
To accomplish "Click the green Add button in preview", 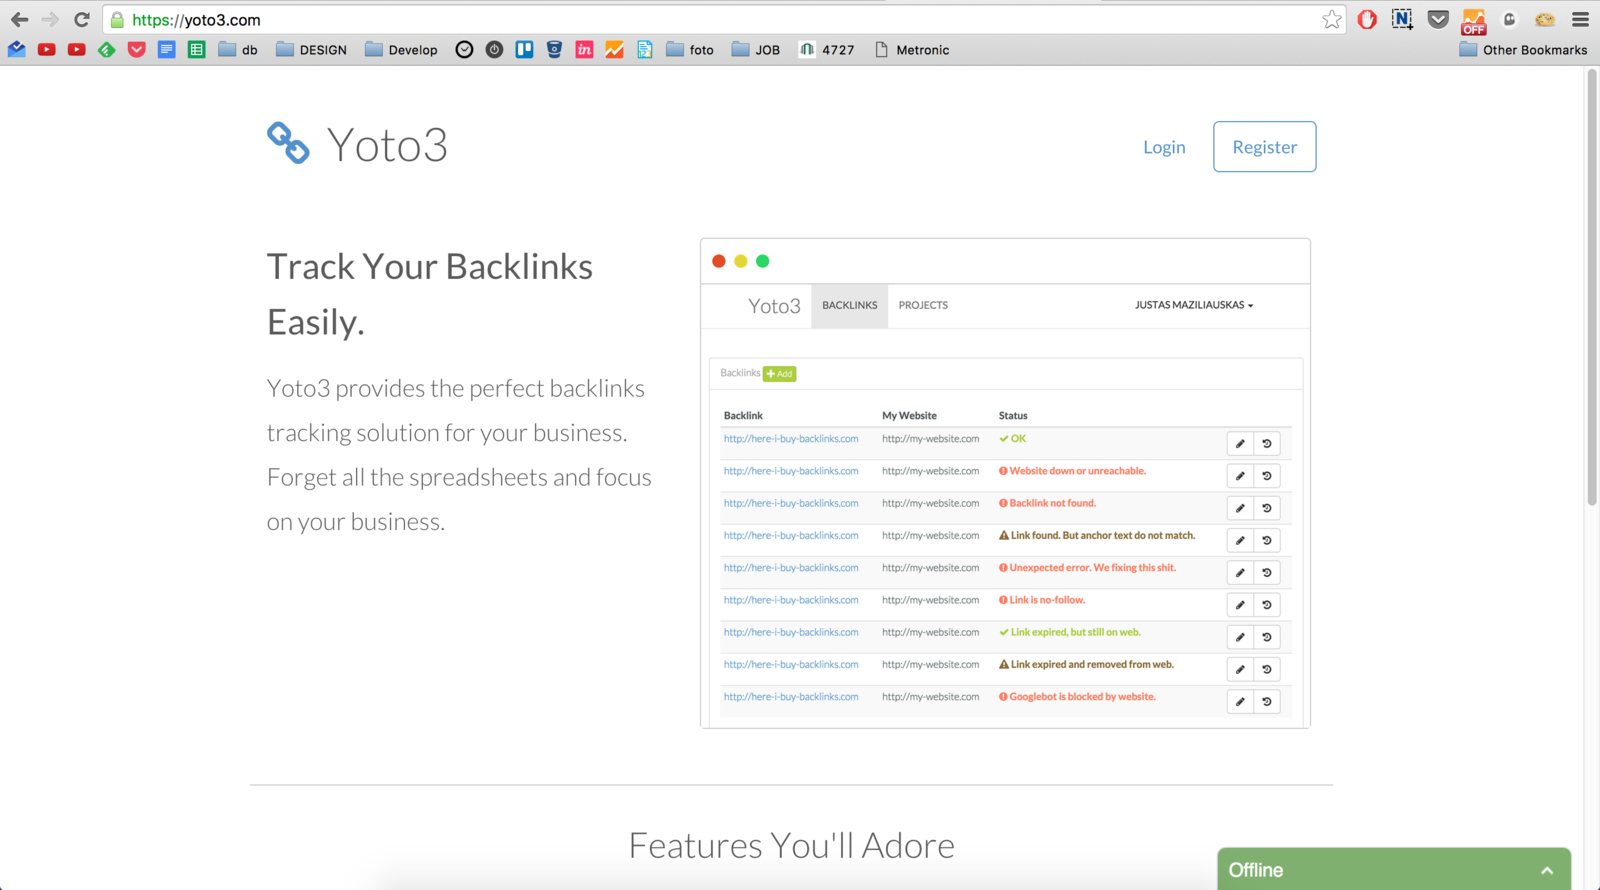I will pyautogui.click(x=779, y=373).
